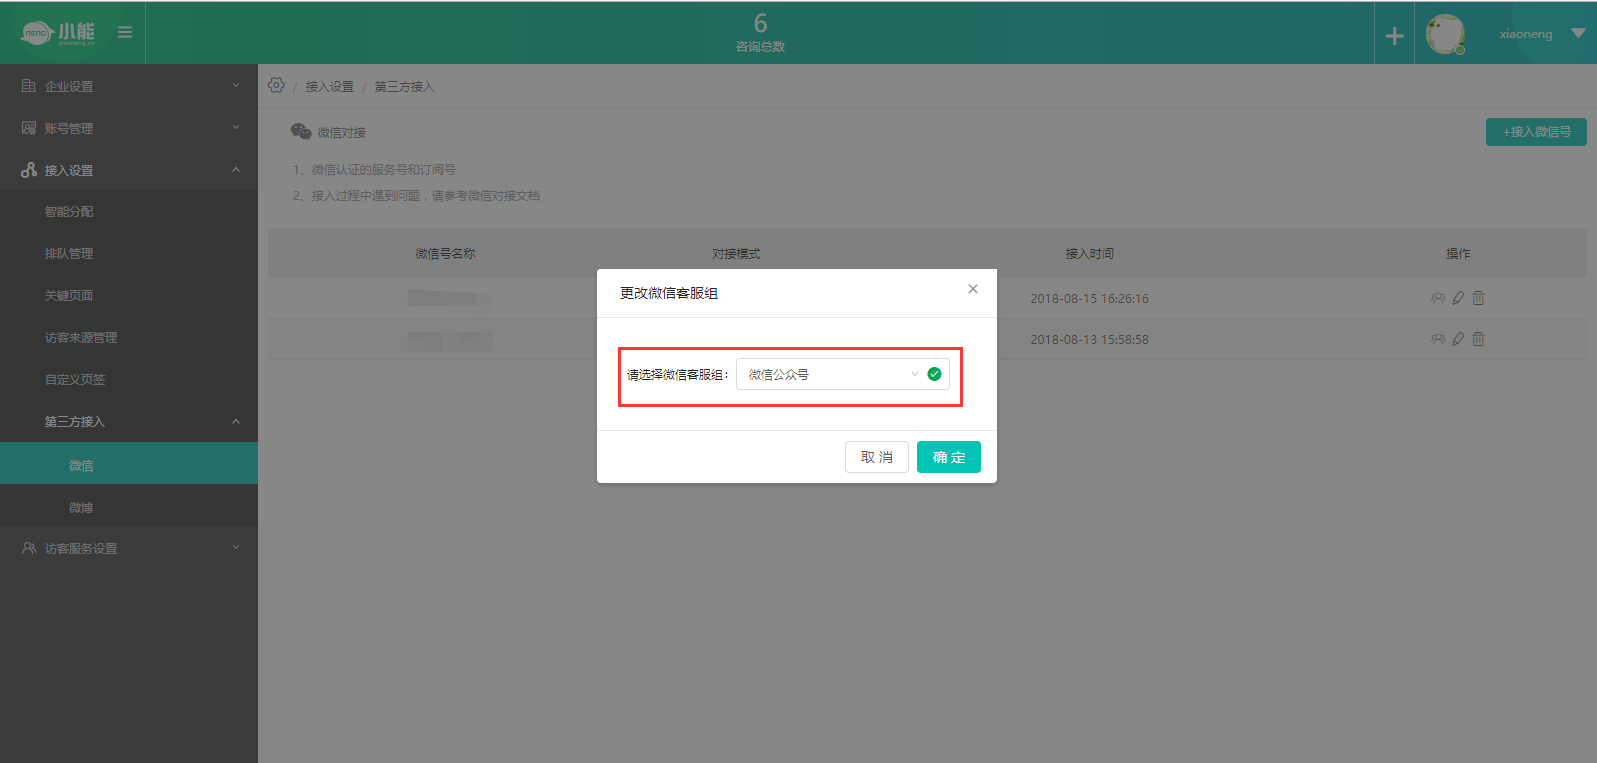Open the 微信公众号 customer group dropdown

[x=832, y=374]
